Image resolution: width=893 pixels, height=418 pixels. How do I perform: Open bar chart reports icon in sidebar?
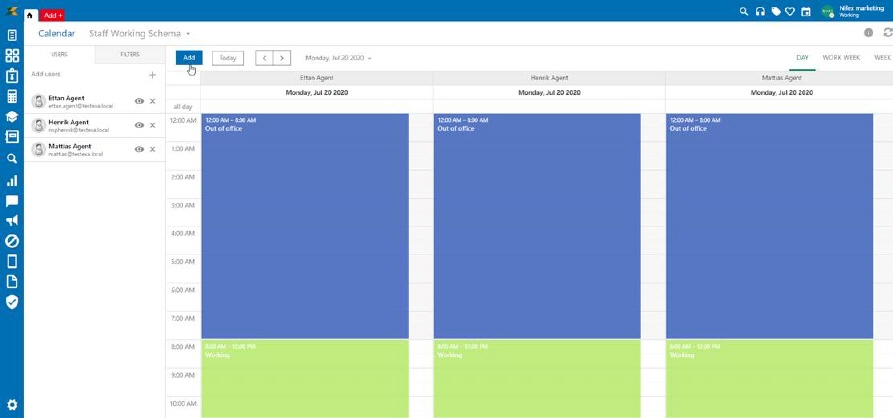[12, 181]
